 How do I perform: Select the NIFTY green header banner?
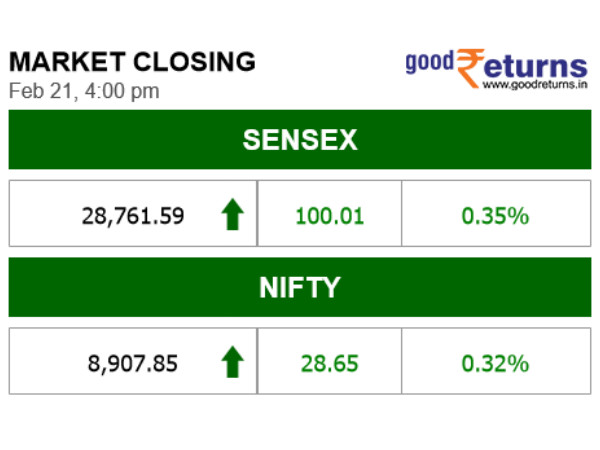pos(299,288)
